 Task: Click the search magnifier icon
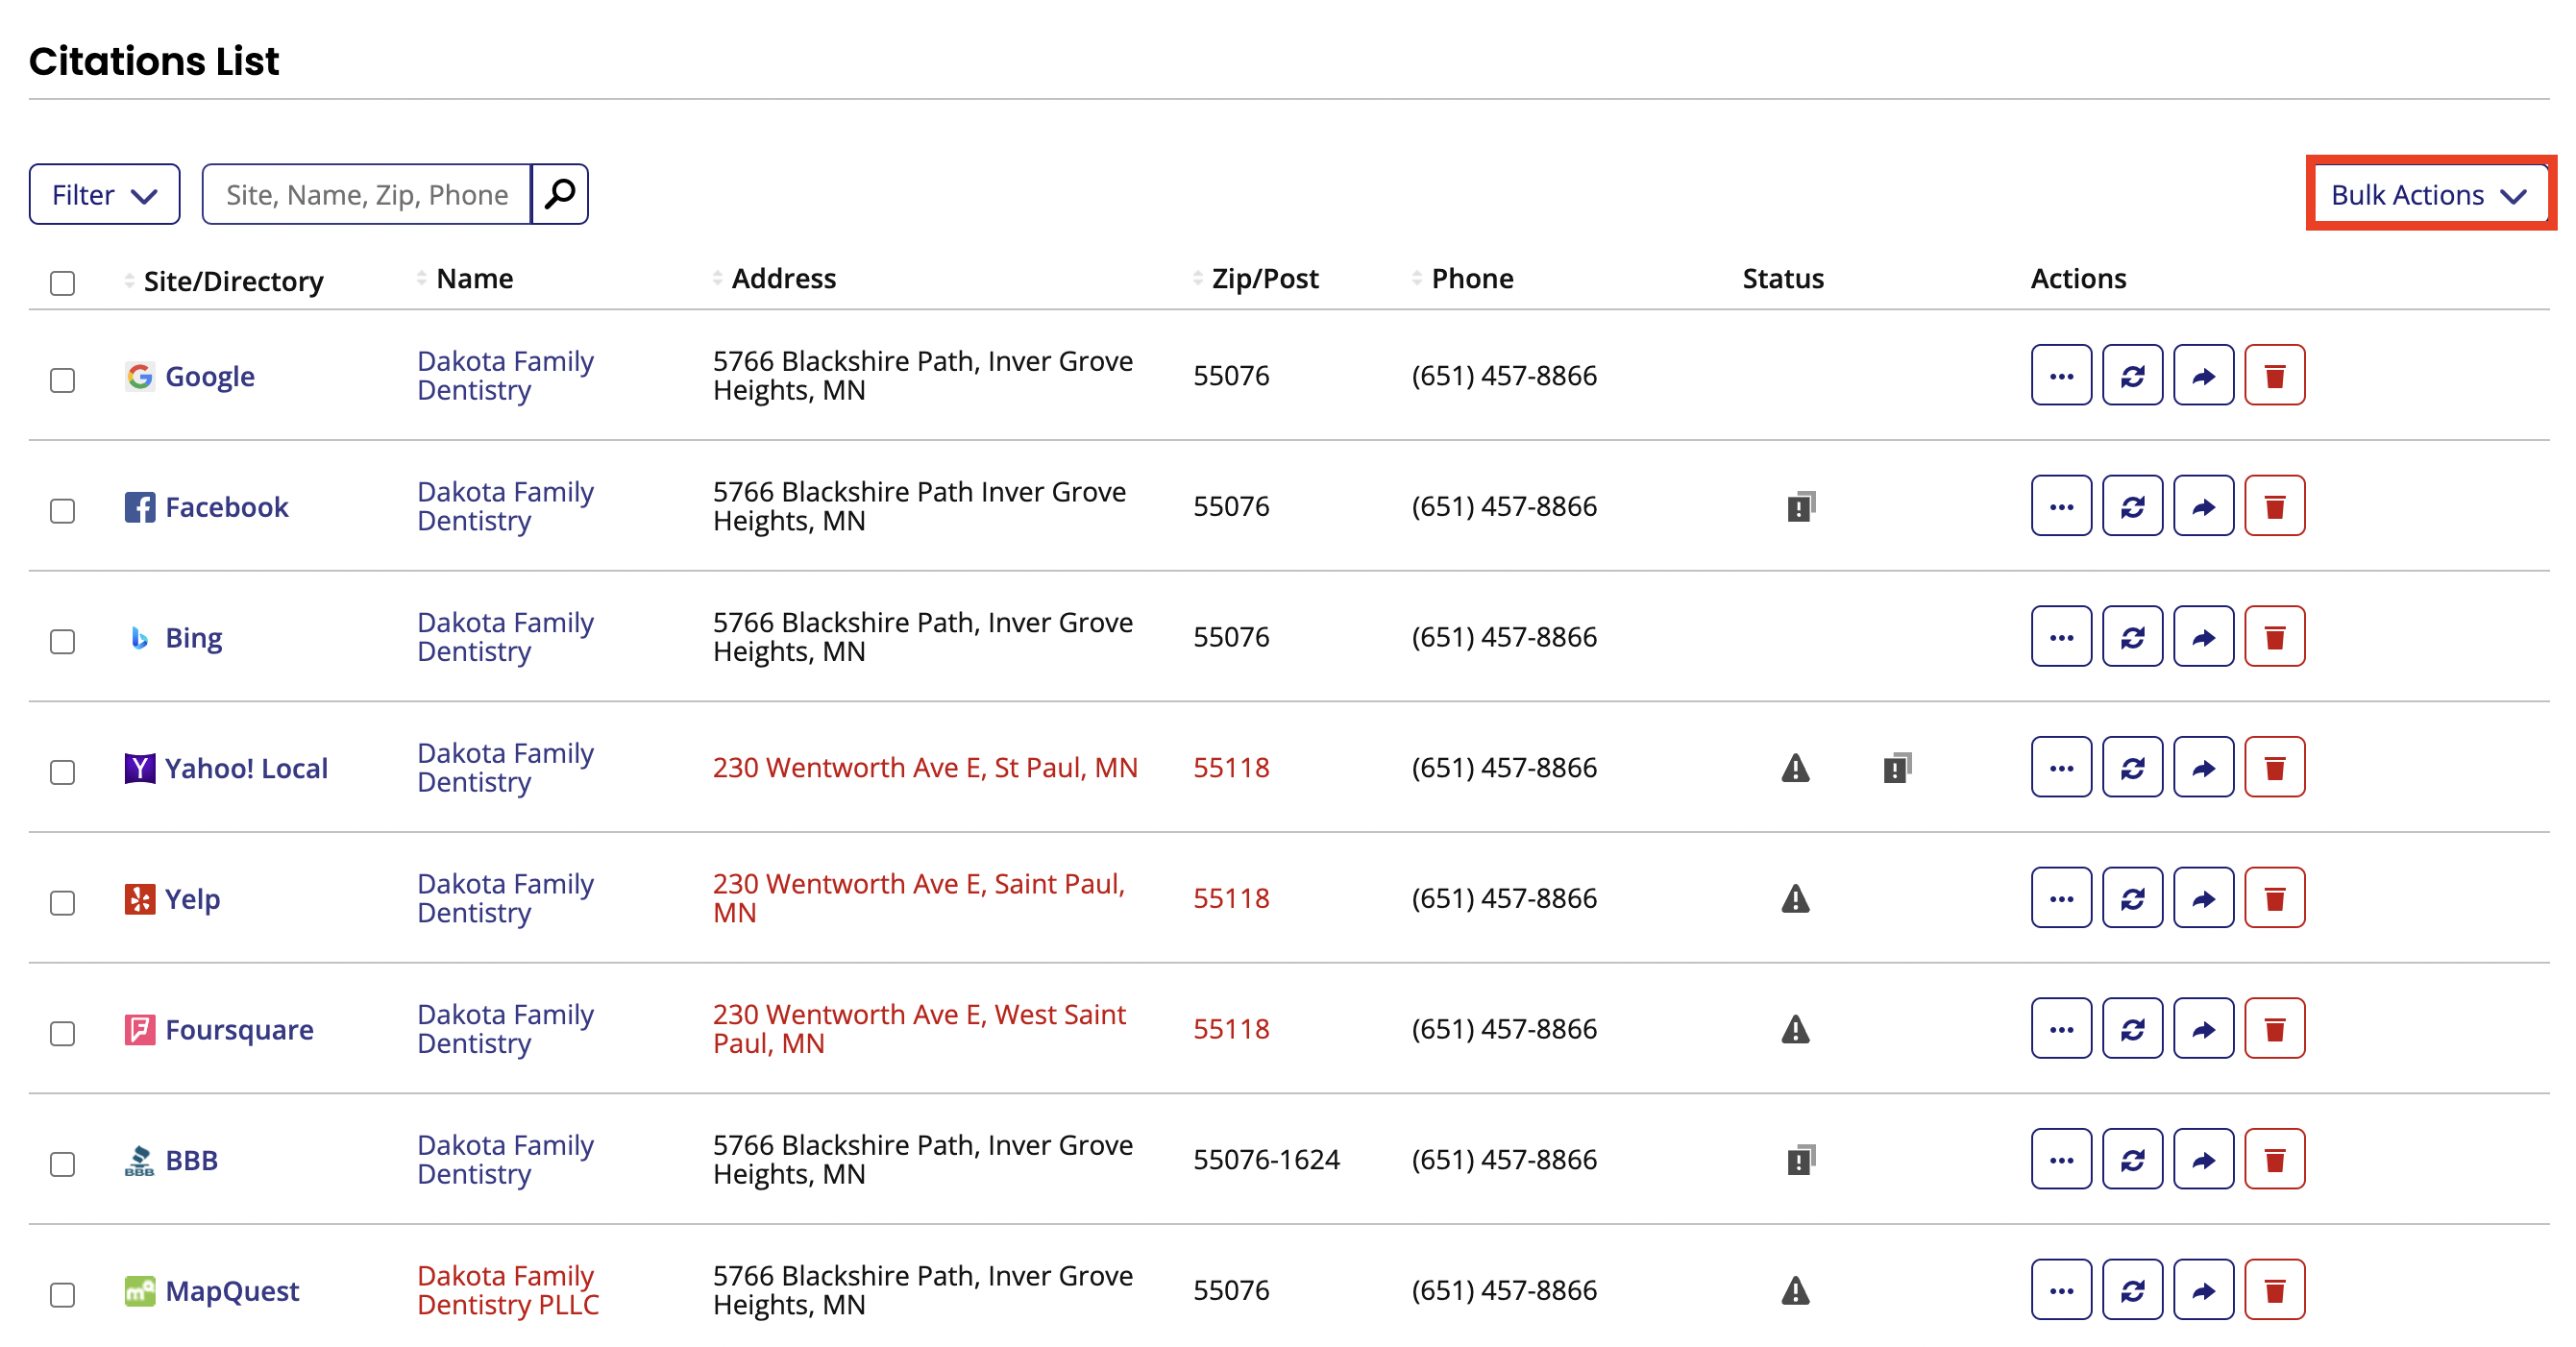point(559,194)
